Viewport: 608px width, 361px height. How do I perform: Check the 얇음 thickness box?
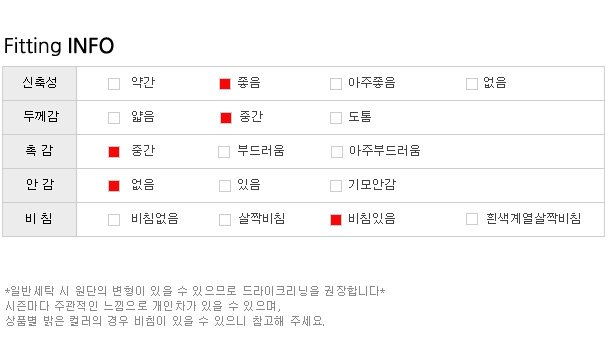tap(114, 118)
